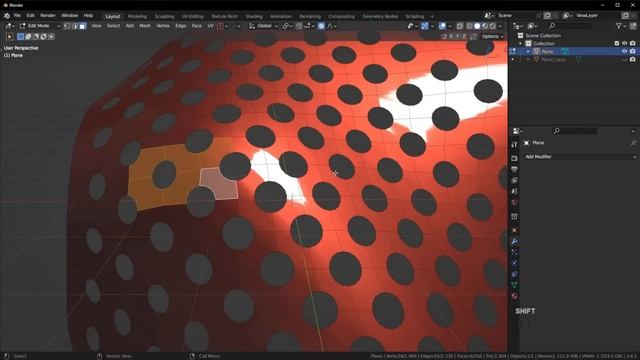Switch to material preview shading
The height and width of the screenshot is (360, 640).
(485, 26)
